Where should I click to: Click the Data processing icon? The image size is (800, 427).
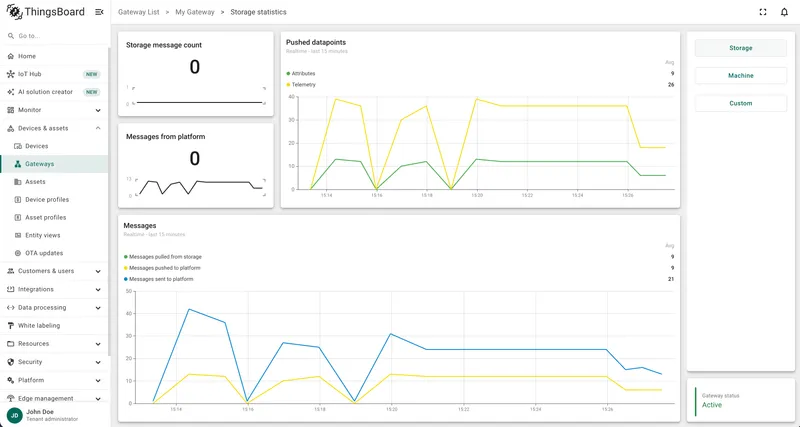pos(11,308)
